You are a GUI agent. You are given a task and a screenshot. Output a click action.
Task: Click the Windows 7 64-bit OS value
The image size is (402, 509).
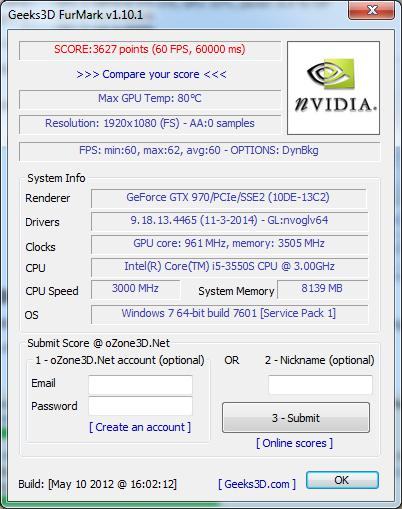229,314
